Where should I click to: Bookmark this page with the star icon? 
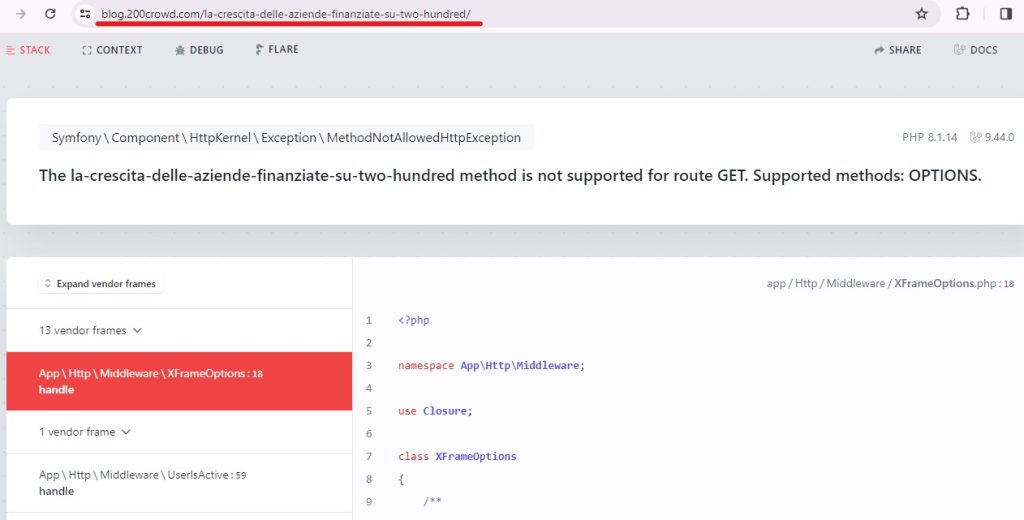pos(921,14)
